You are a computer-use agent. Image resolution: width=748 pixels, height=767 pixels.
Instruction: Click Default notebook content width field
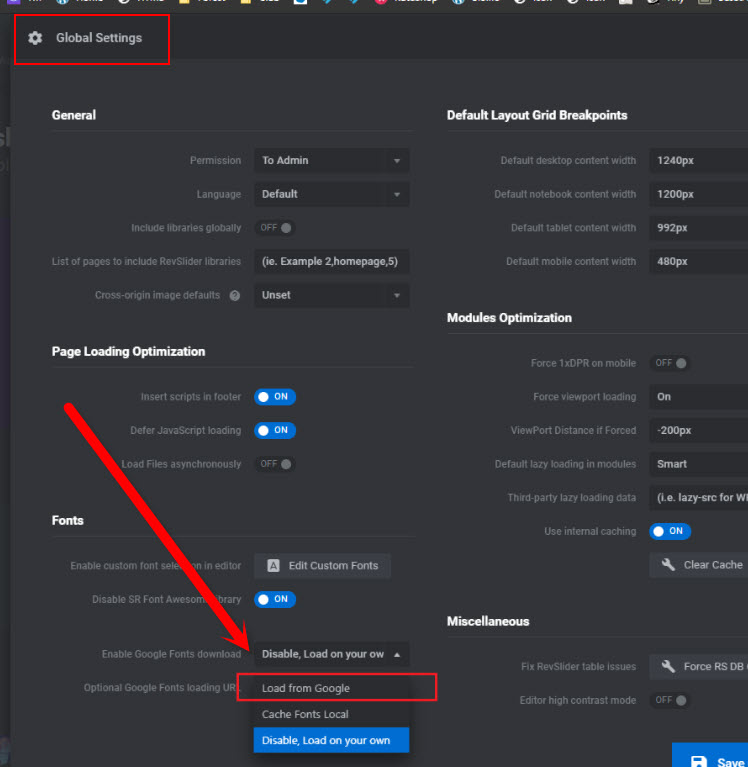point(699,194)
